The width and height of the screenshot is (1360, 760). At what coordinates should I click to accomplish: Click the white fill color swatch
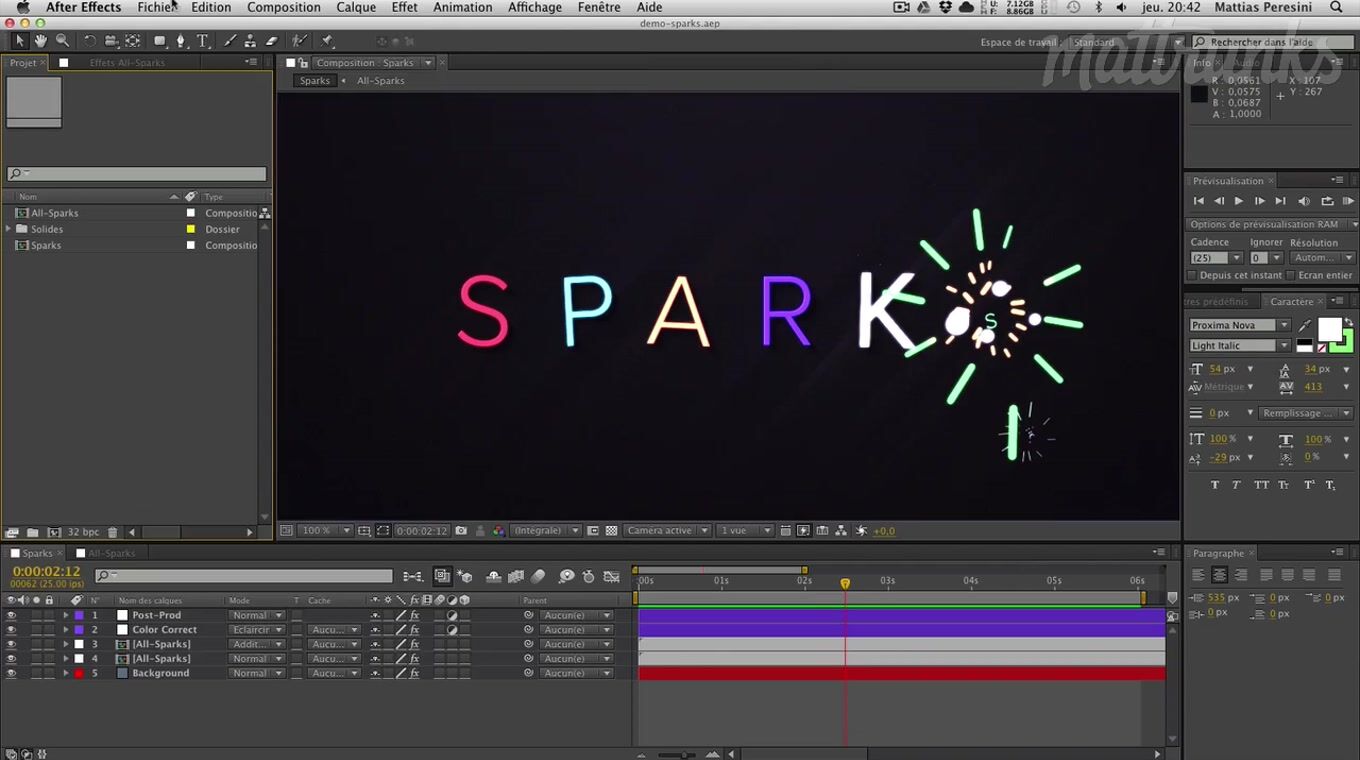click(1329, 329)
